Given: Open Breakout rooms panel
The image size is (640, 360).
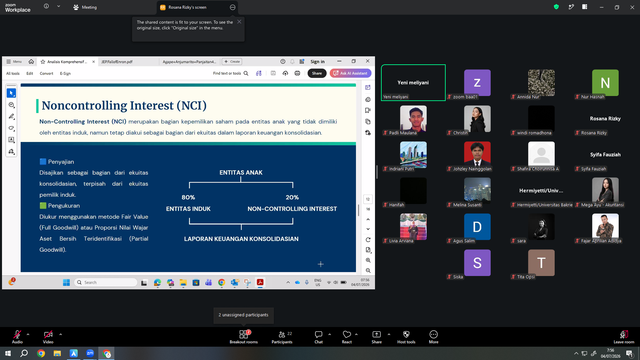Looking at the screenshot, I should (x=244, y=337).
